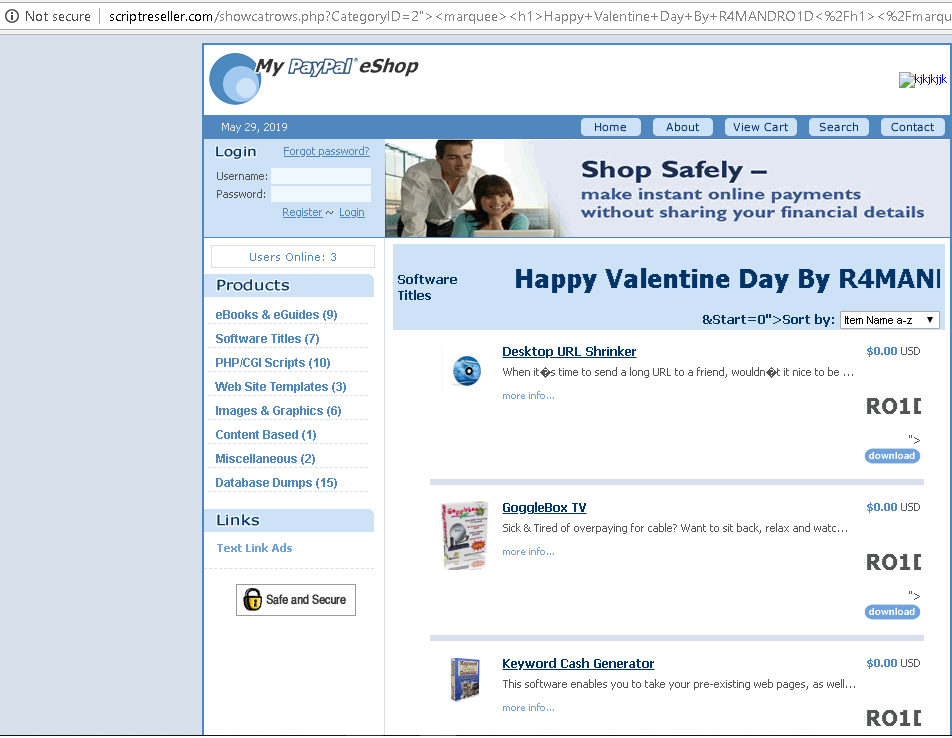Screen dimensions: 952x738
Task: Click the Text Link Ads link
Action: 254,548
